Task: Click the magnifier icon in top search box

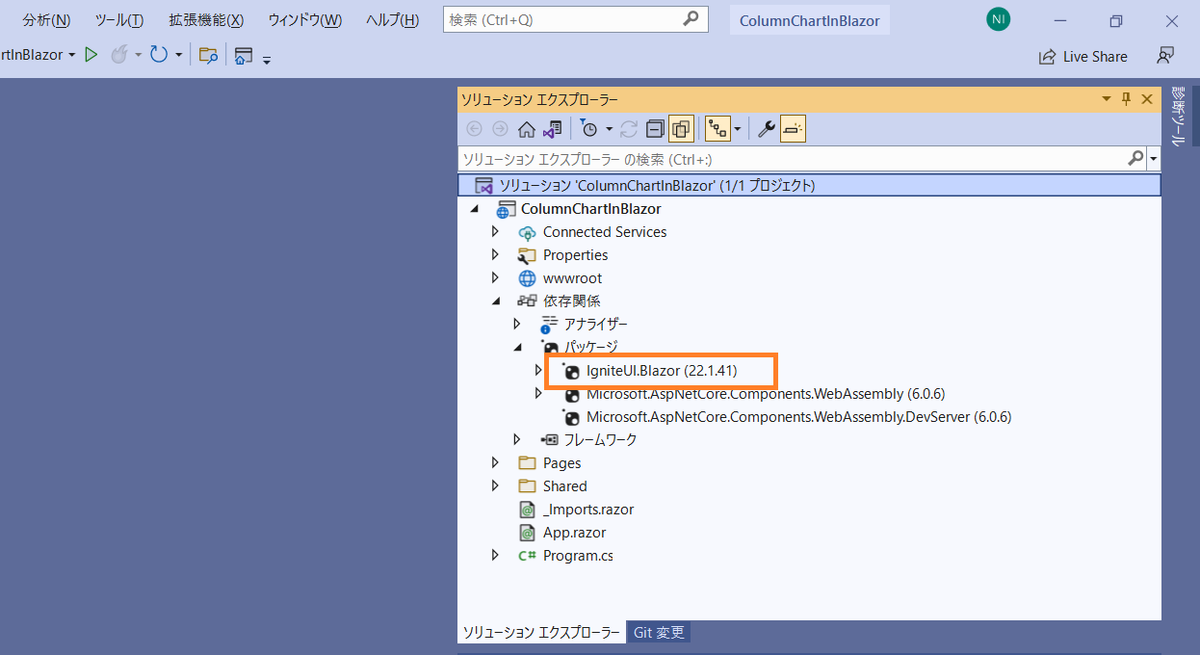Action: 691,19
